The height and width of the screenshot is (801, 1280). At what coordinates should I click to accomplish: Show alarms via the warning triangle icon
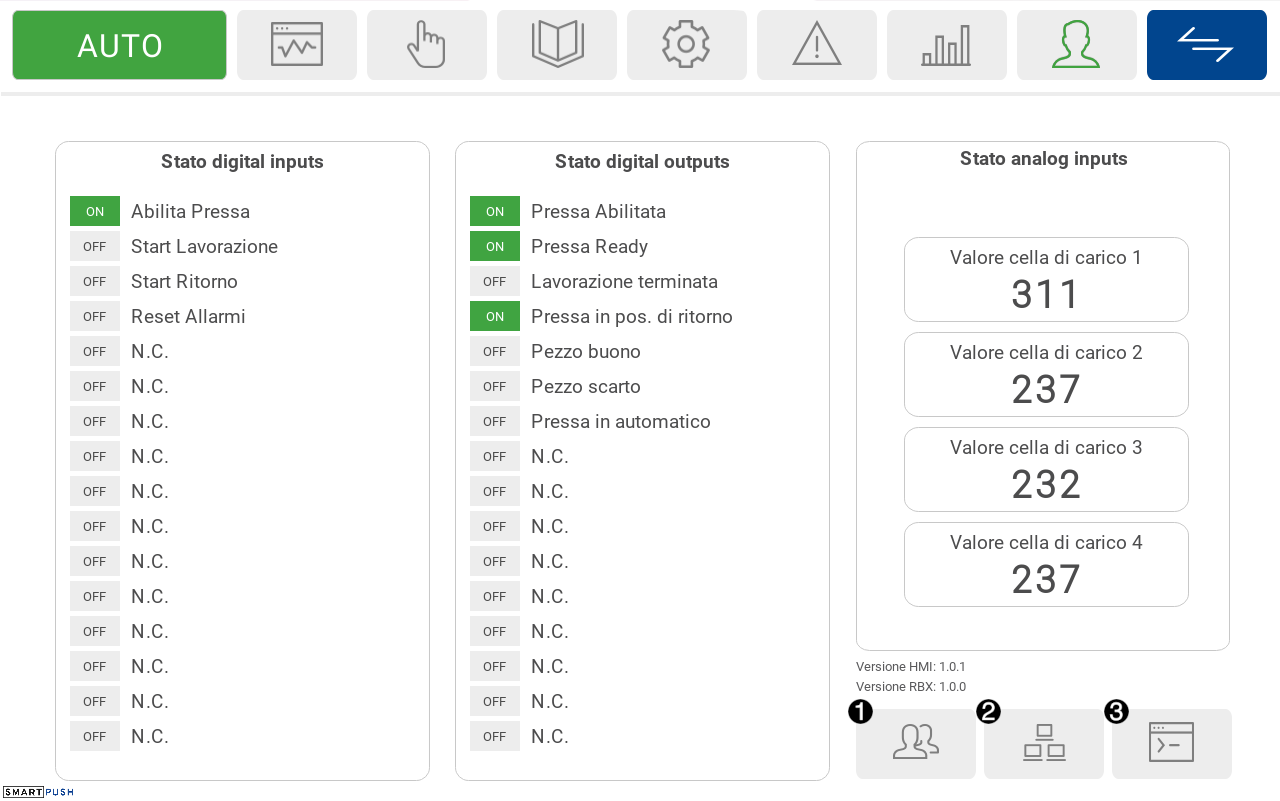coord(817,45)
